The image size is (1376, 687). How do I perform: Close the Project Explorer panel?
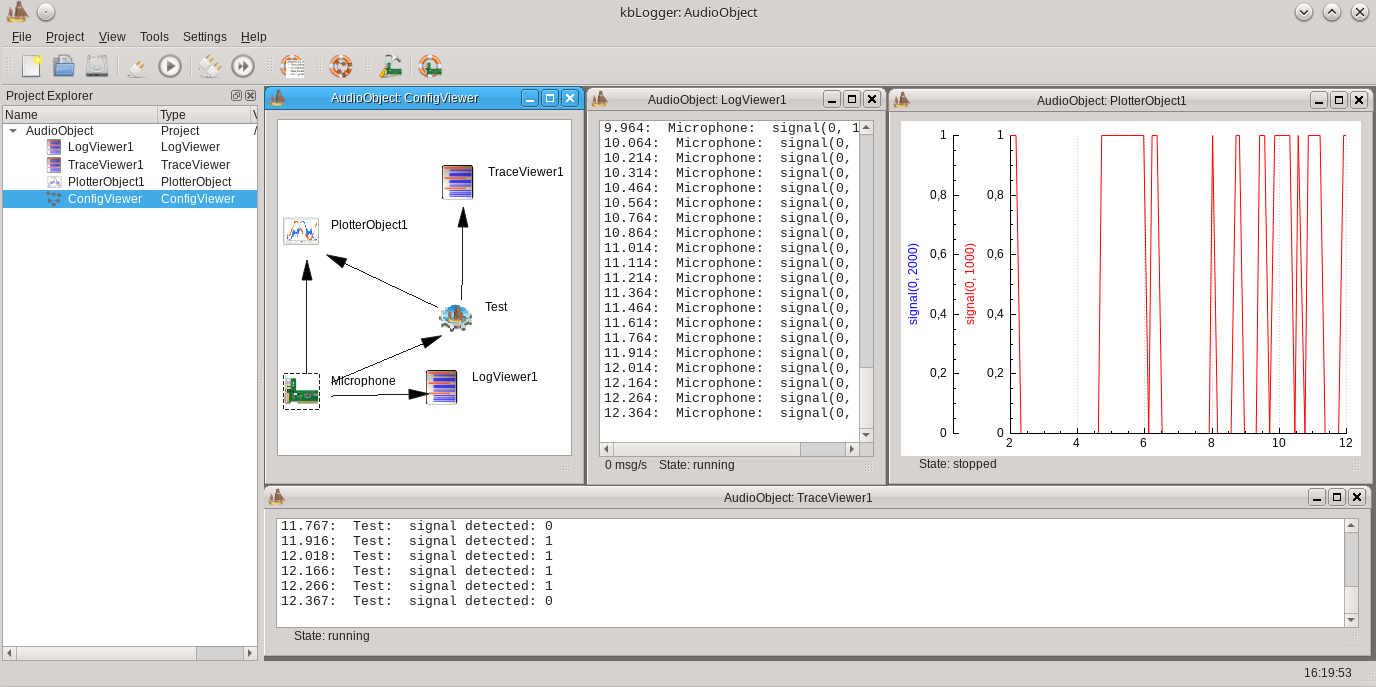coord(250,96)
